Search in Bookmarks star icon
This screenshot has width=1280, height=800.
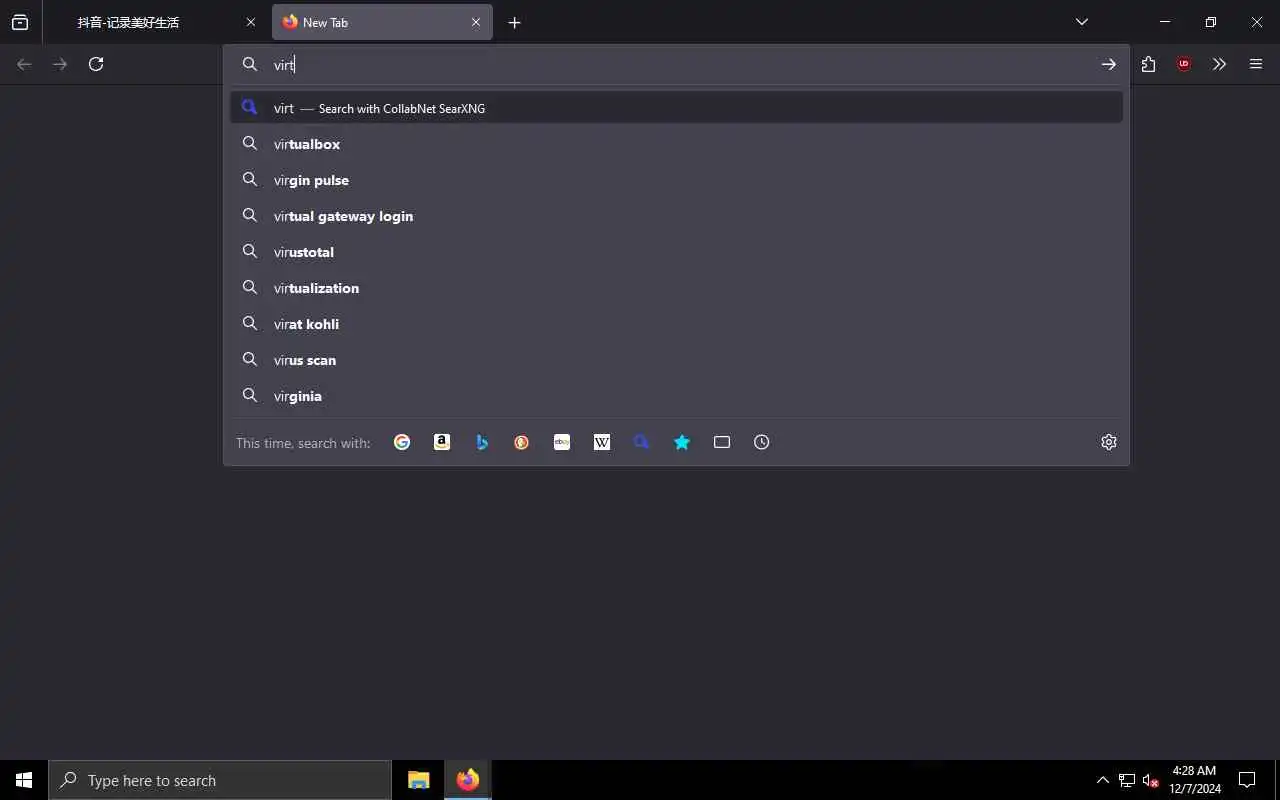(682, 442)
